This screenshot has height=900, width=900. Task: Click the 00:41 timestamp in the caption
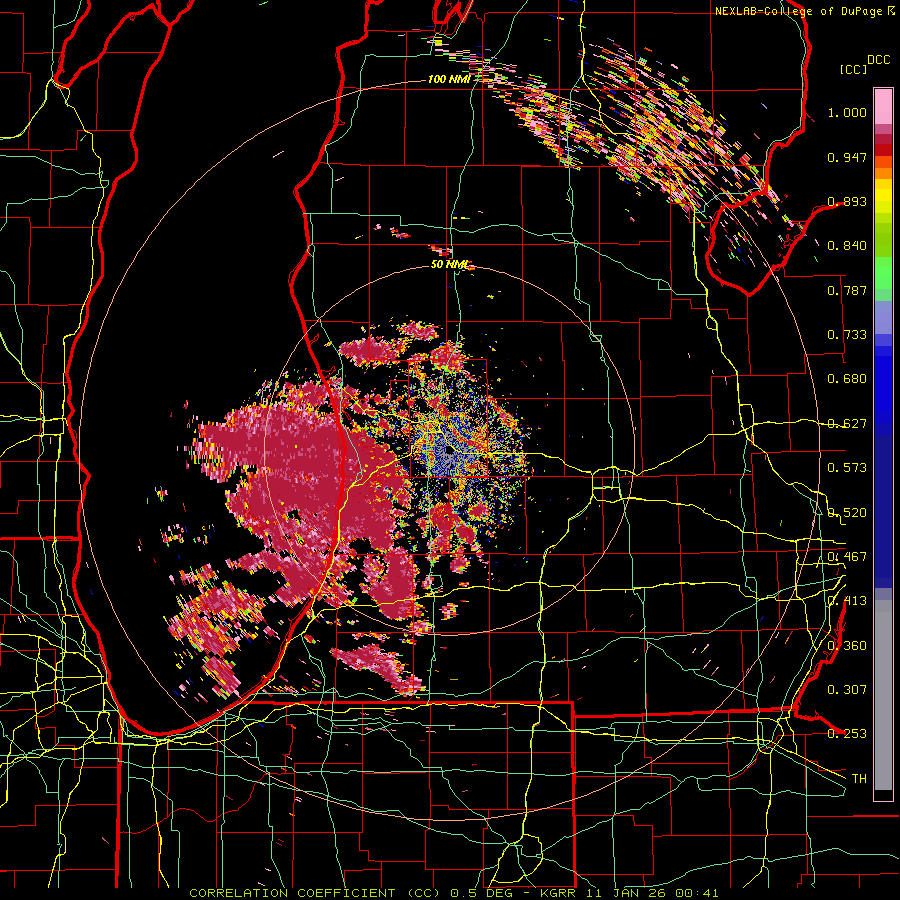tap(697, 893)
